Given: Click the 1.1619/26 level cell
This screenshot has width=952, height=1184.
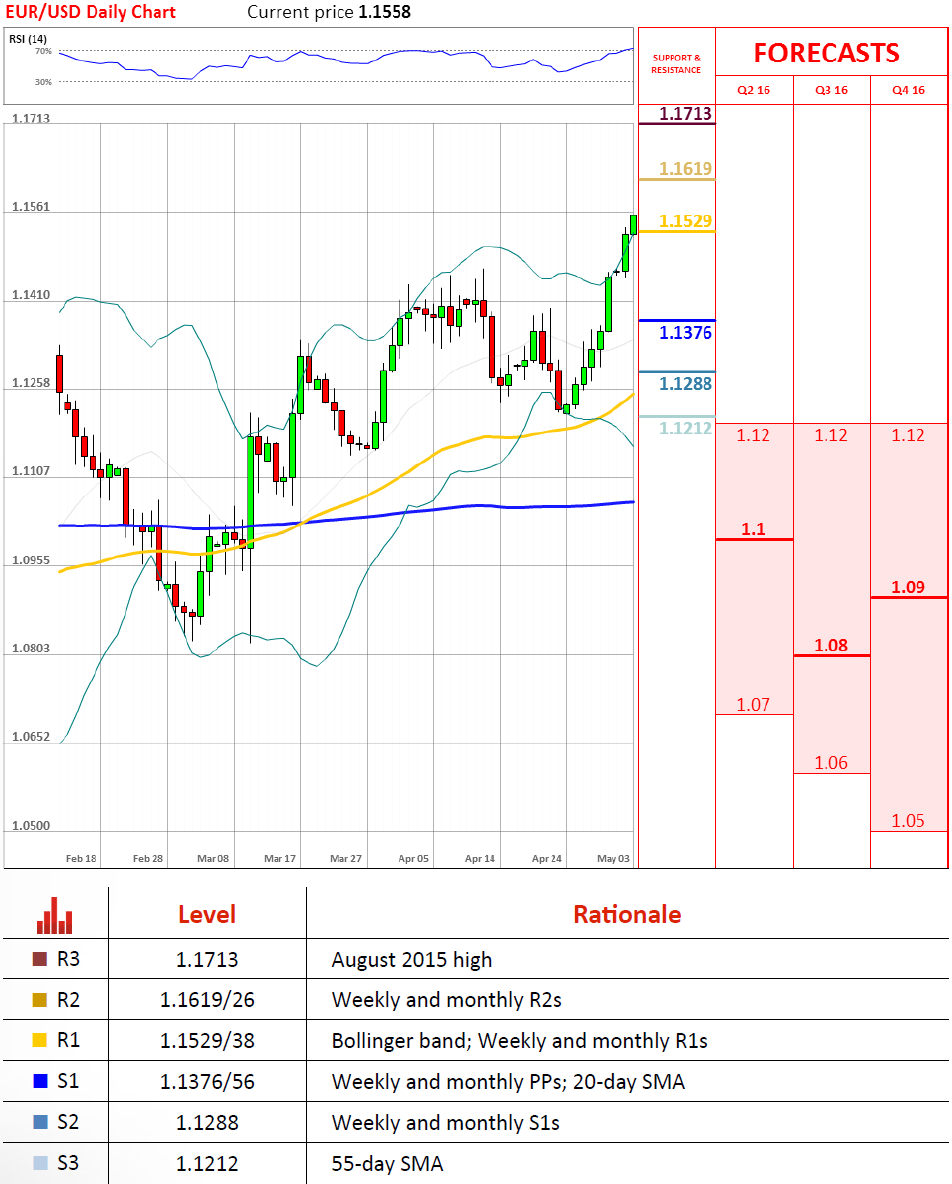Looking at the screenshot, I should pos(207,1000).
